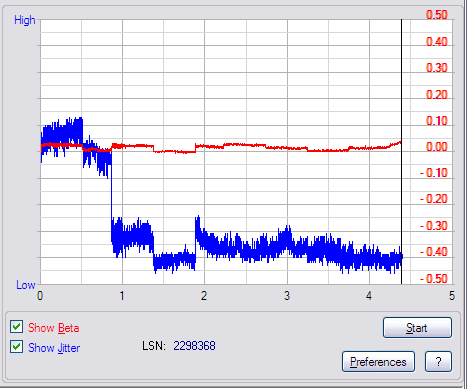The height and width of the screenshot is (389, 467).
Task: Uncheck the Show Jitter checkbox
Action: (16, 347)
